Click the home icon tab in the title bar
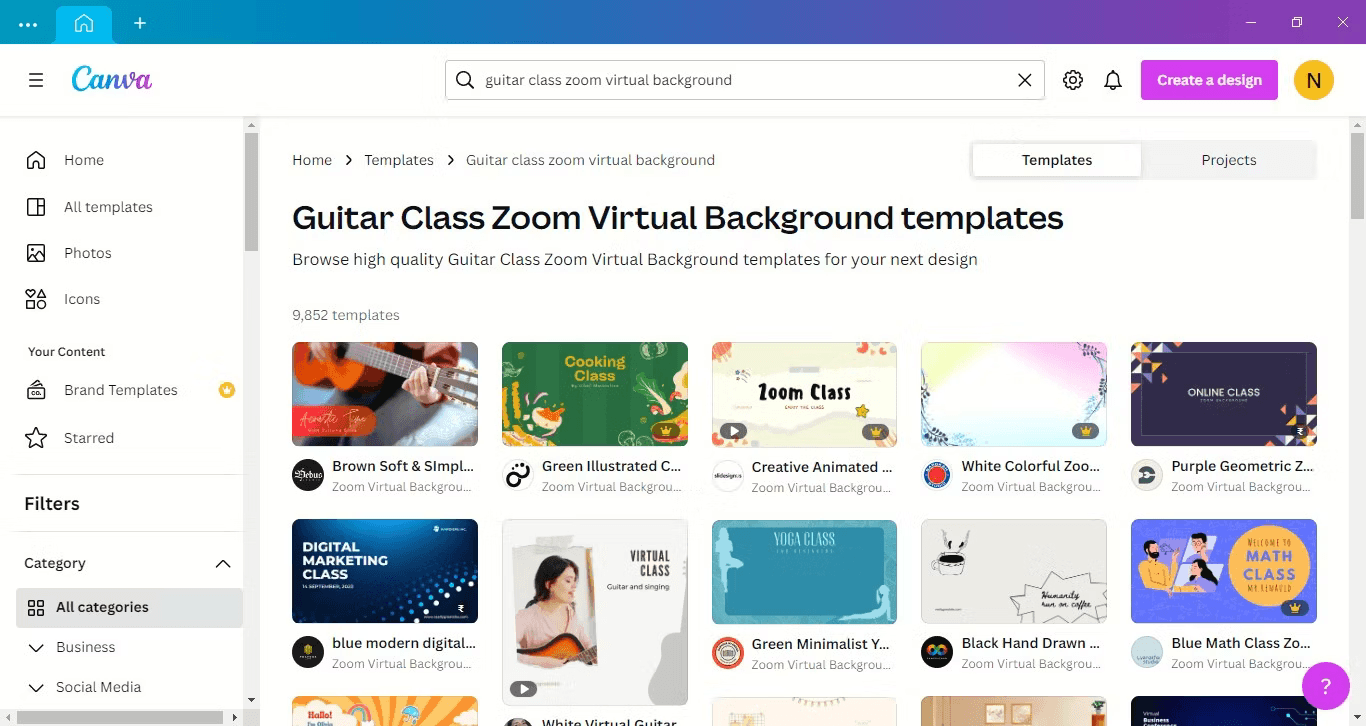 coord(84,23)
